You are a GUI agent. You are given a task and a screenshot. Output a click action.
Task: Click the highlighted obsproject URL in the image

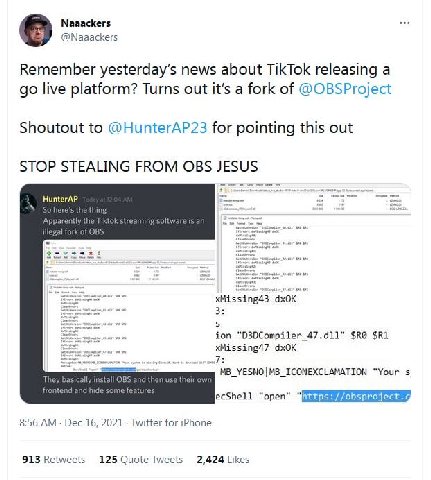pyautogui.click(x=356, y=396)
